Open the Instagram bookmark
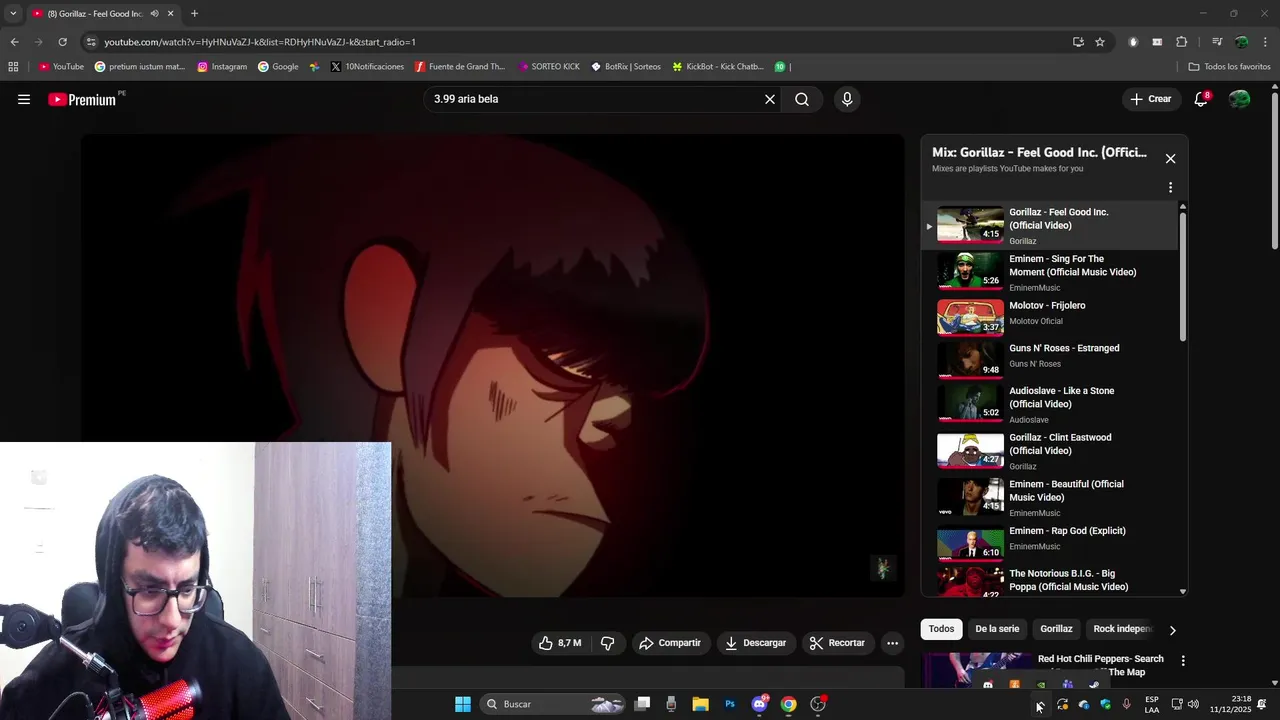This screenshot has width=1280, height=720. [x=222, y=67]
